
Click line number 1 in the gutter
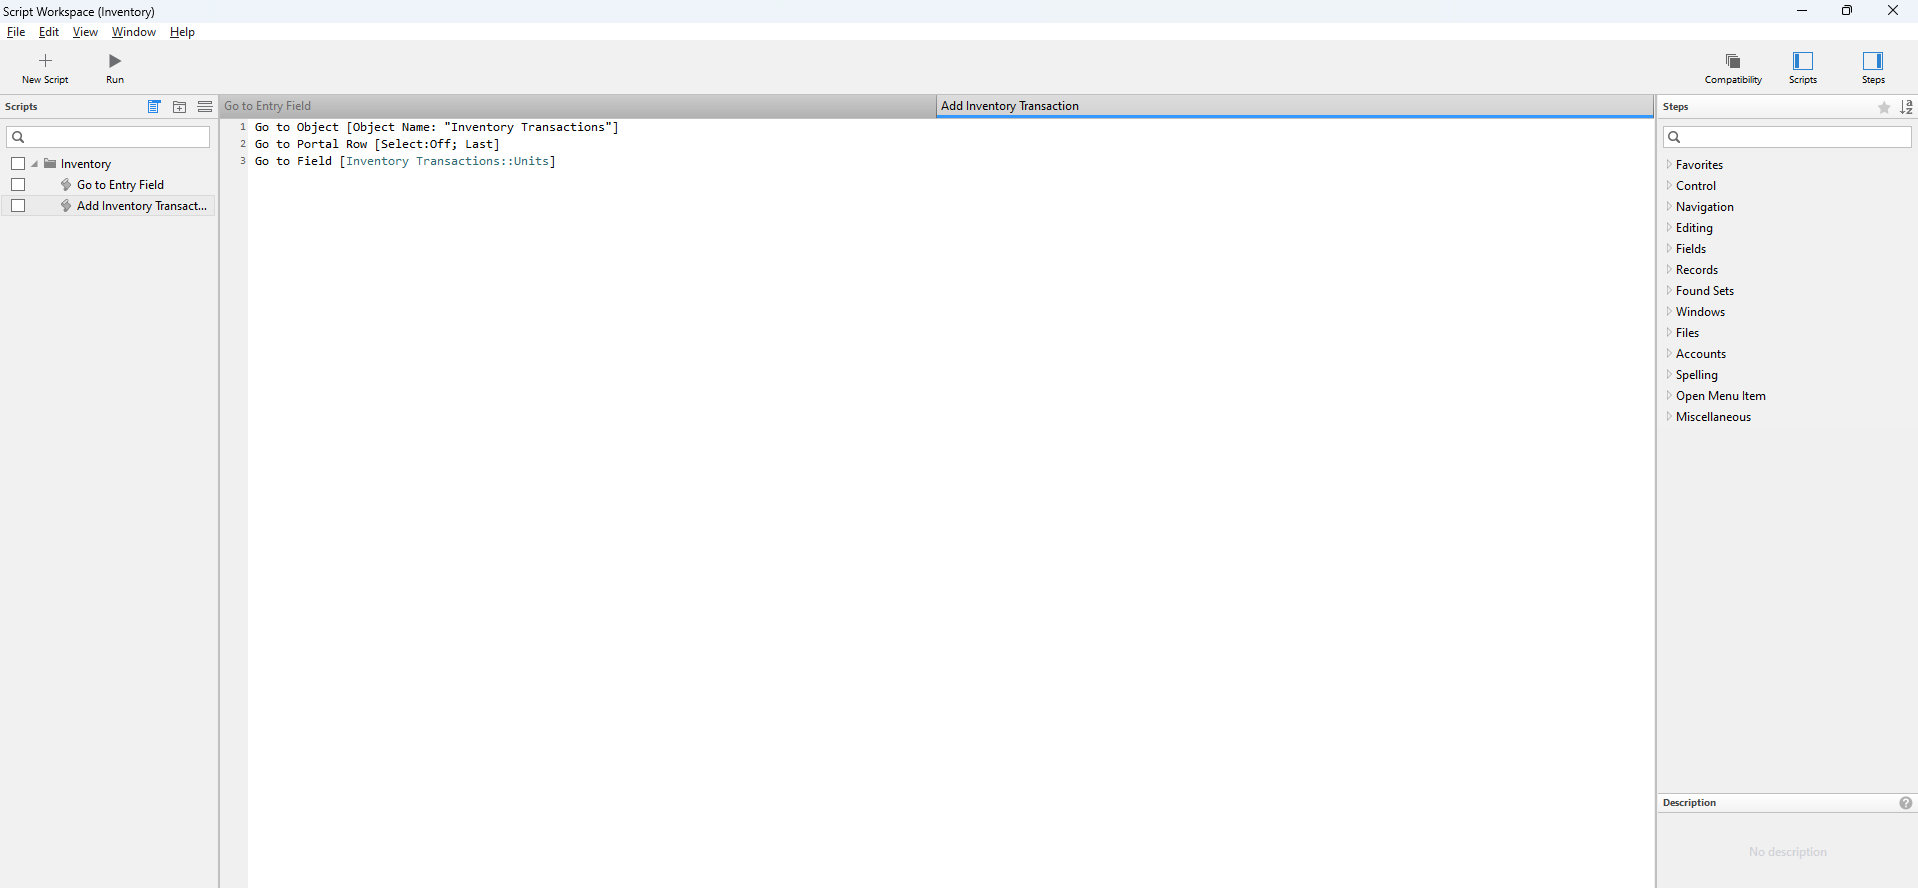tap(242, 127)
